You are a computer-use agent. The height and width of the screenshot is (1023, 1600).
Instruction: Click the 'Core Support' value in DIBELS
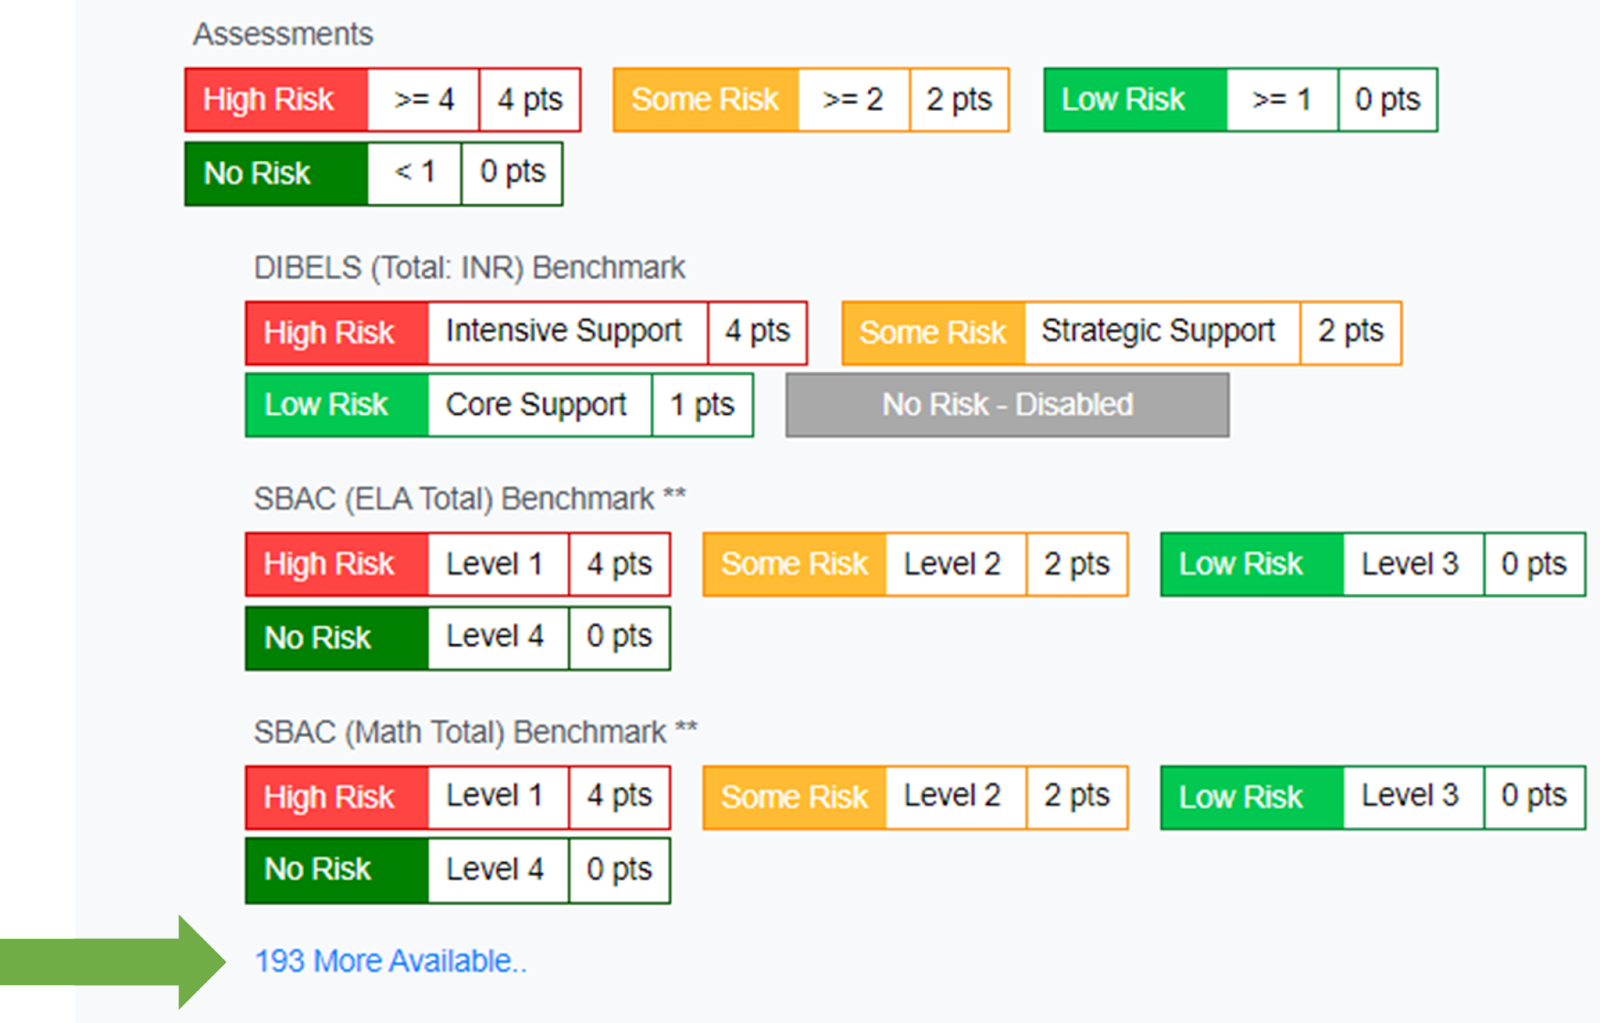[x=538, y=405]
